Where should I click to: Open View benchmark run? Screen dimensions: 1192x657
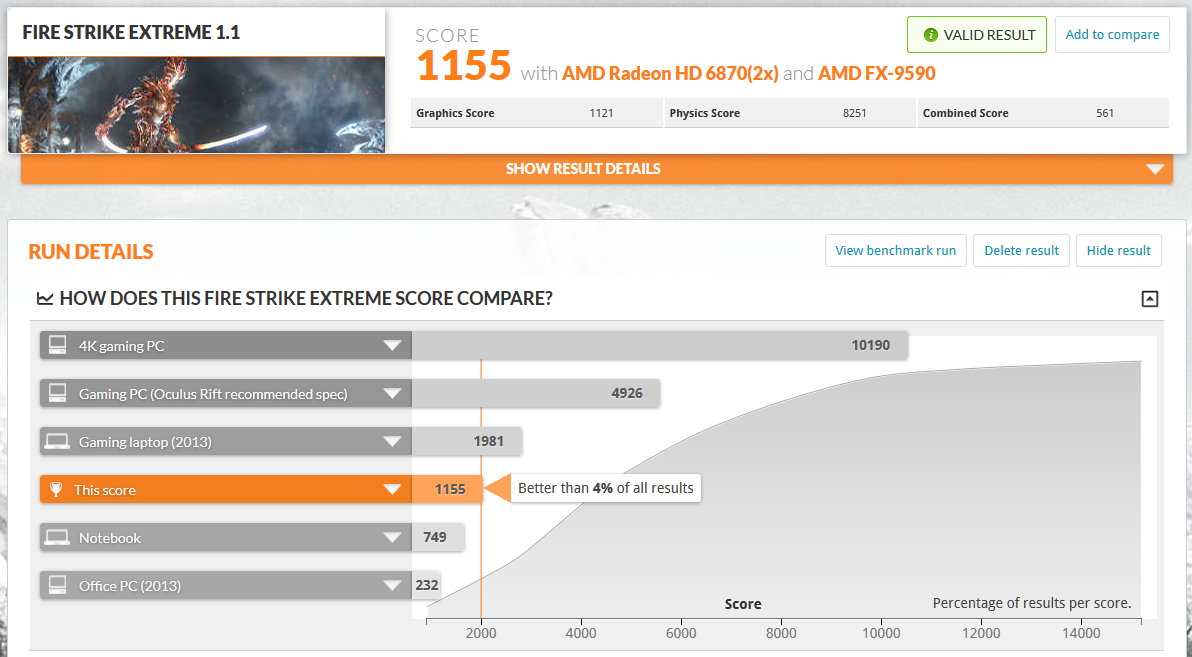coord(895,251)
